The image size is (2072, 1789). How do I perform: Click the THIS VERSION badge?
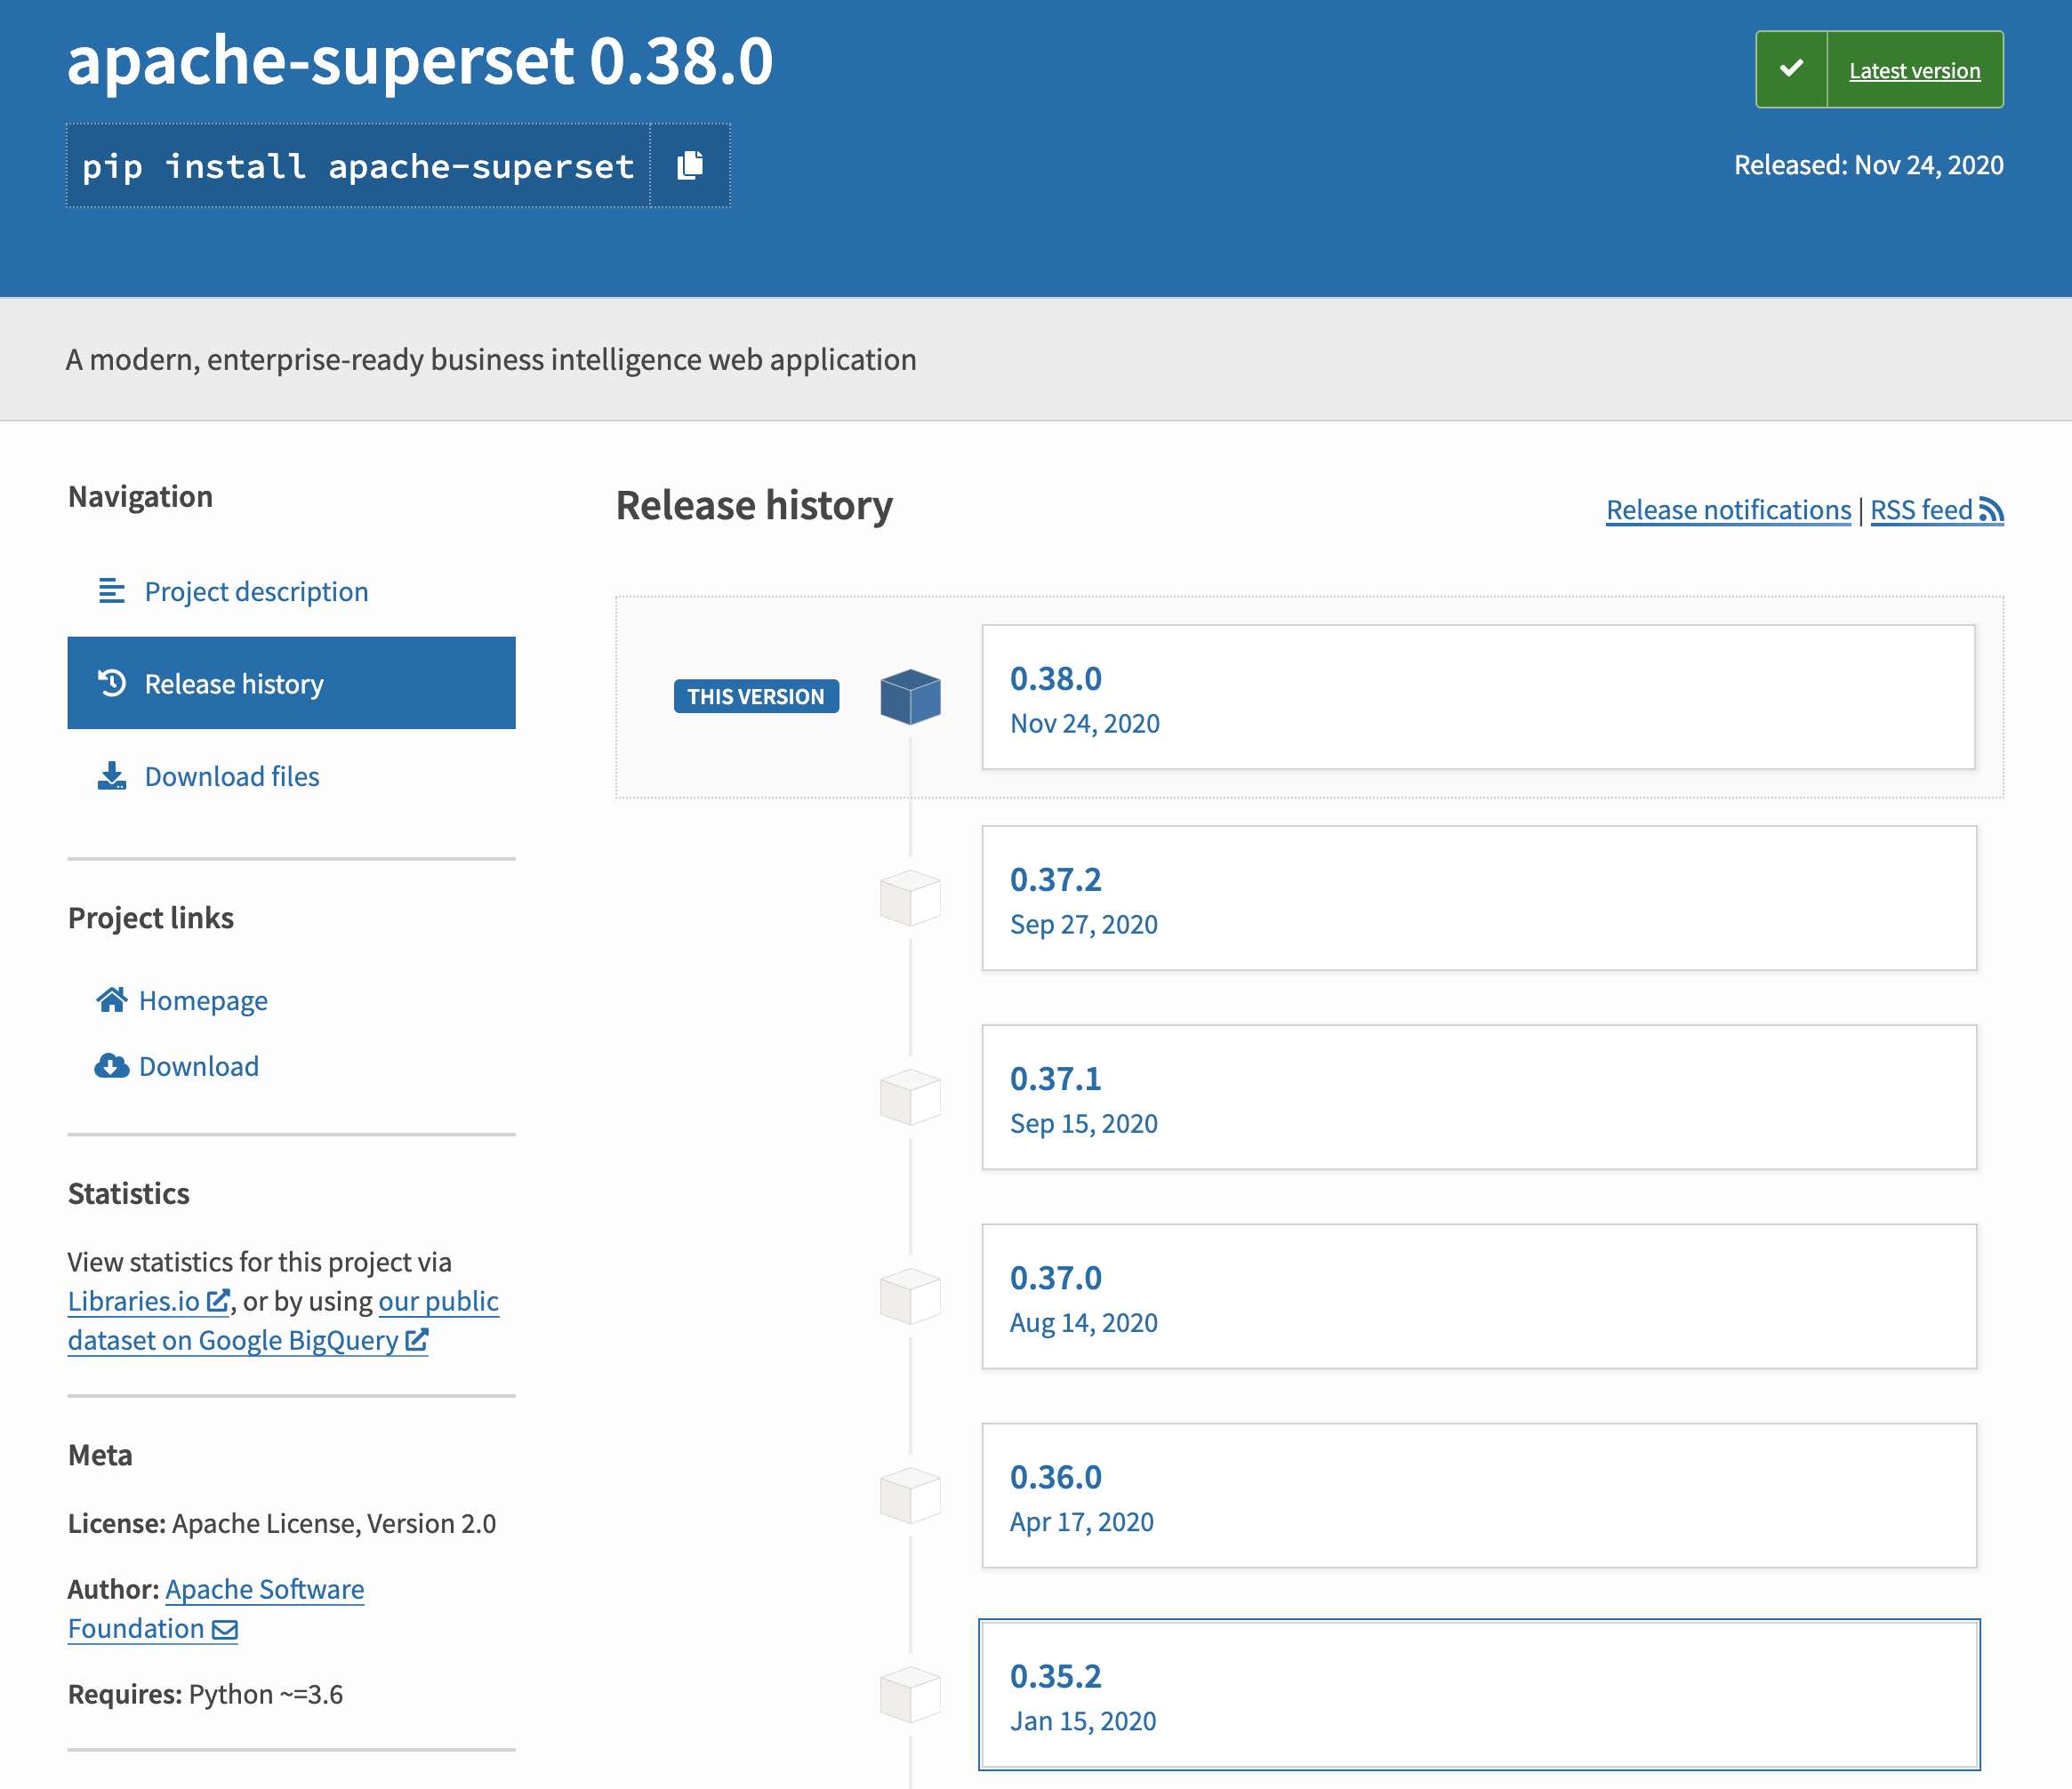click(x=756, y=696)
